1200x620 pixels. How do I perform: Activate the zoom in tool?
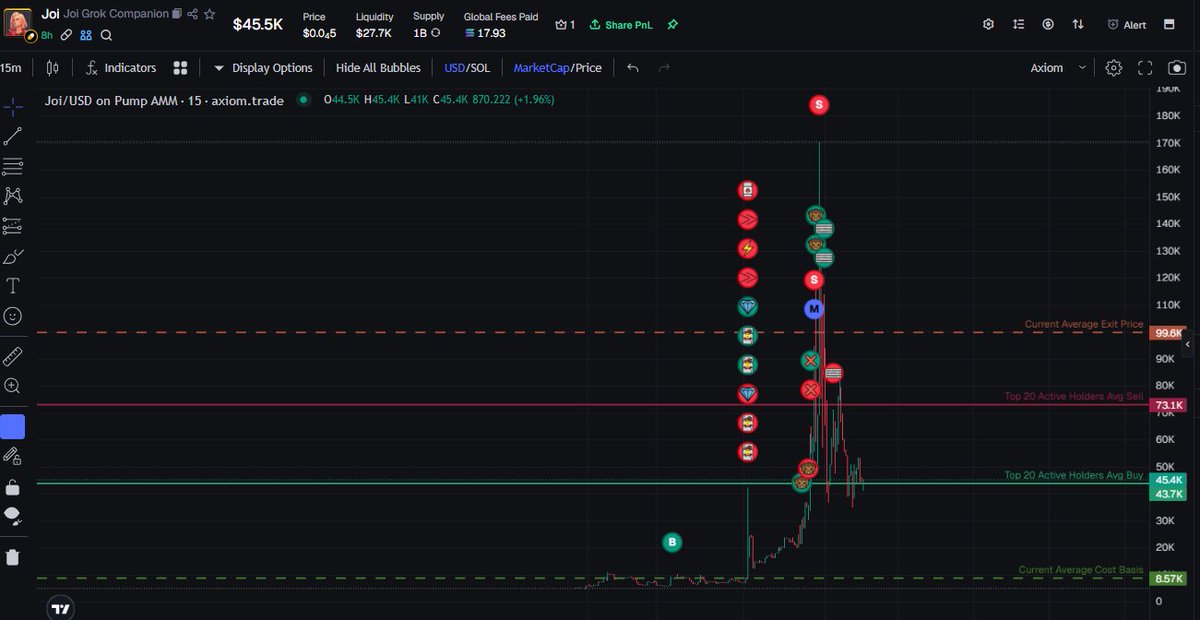(13, 386)
